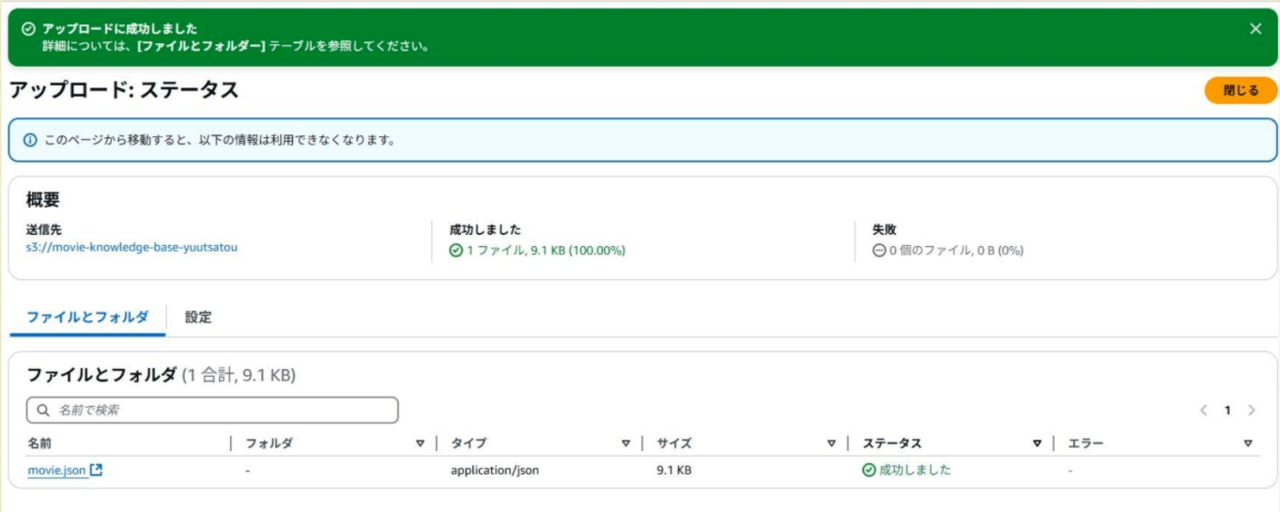The width and height of the screenshot is (1280, 512).
Task: Sort by サイズ column arrow
Action: click(x=831, y=443)
